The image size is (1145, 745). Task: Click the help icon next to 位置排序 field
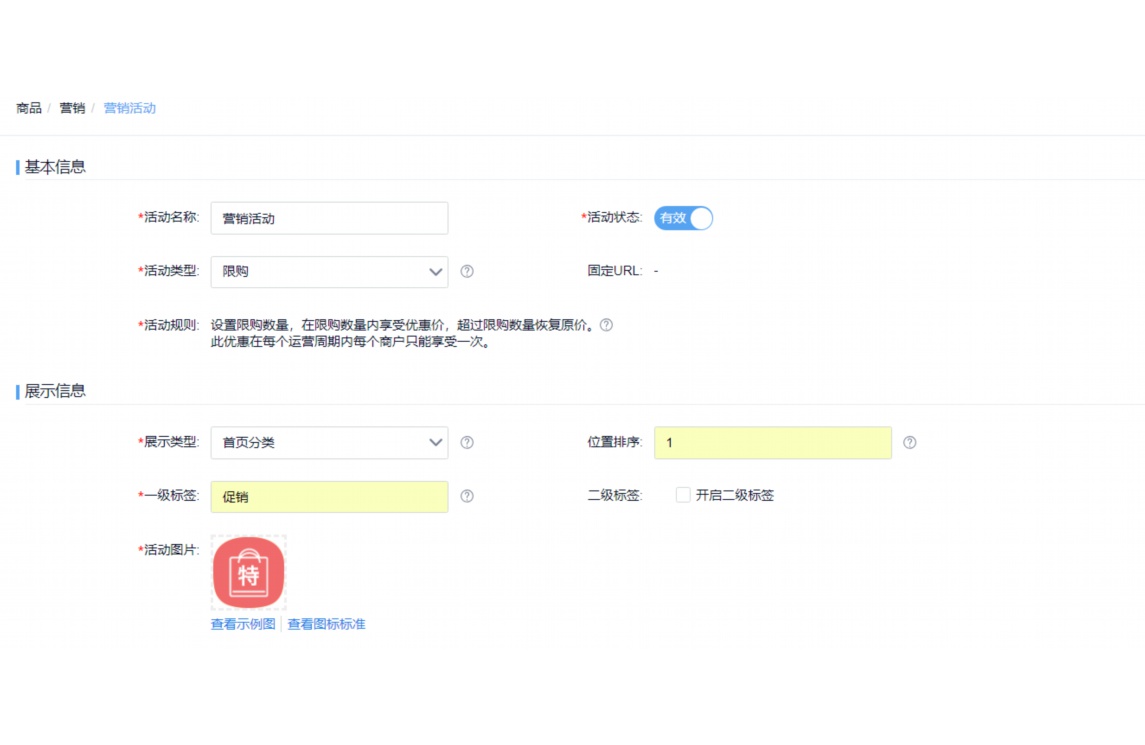(910, 442)
